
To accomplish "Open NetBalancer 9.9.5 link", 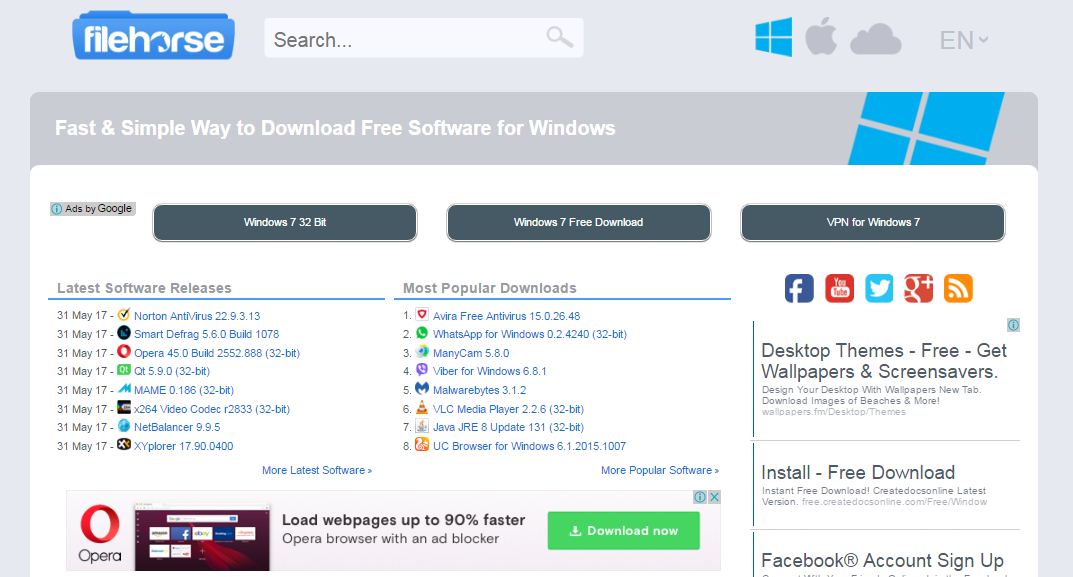I will (x=177, y=427).
